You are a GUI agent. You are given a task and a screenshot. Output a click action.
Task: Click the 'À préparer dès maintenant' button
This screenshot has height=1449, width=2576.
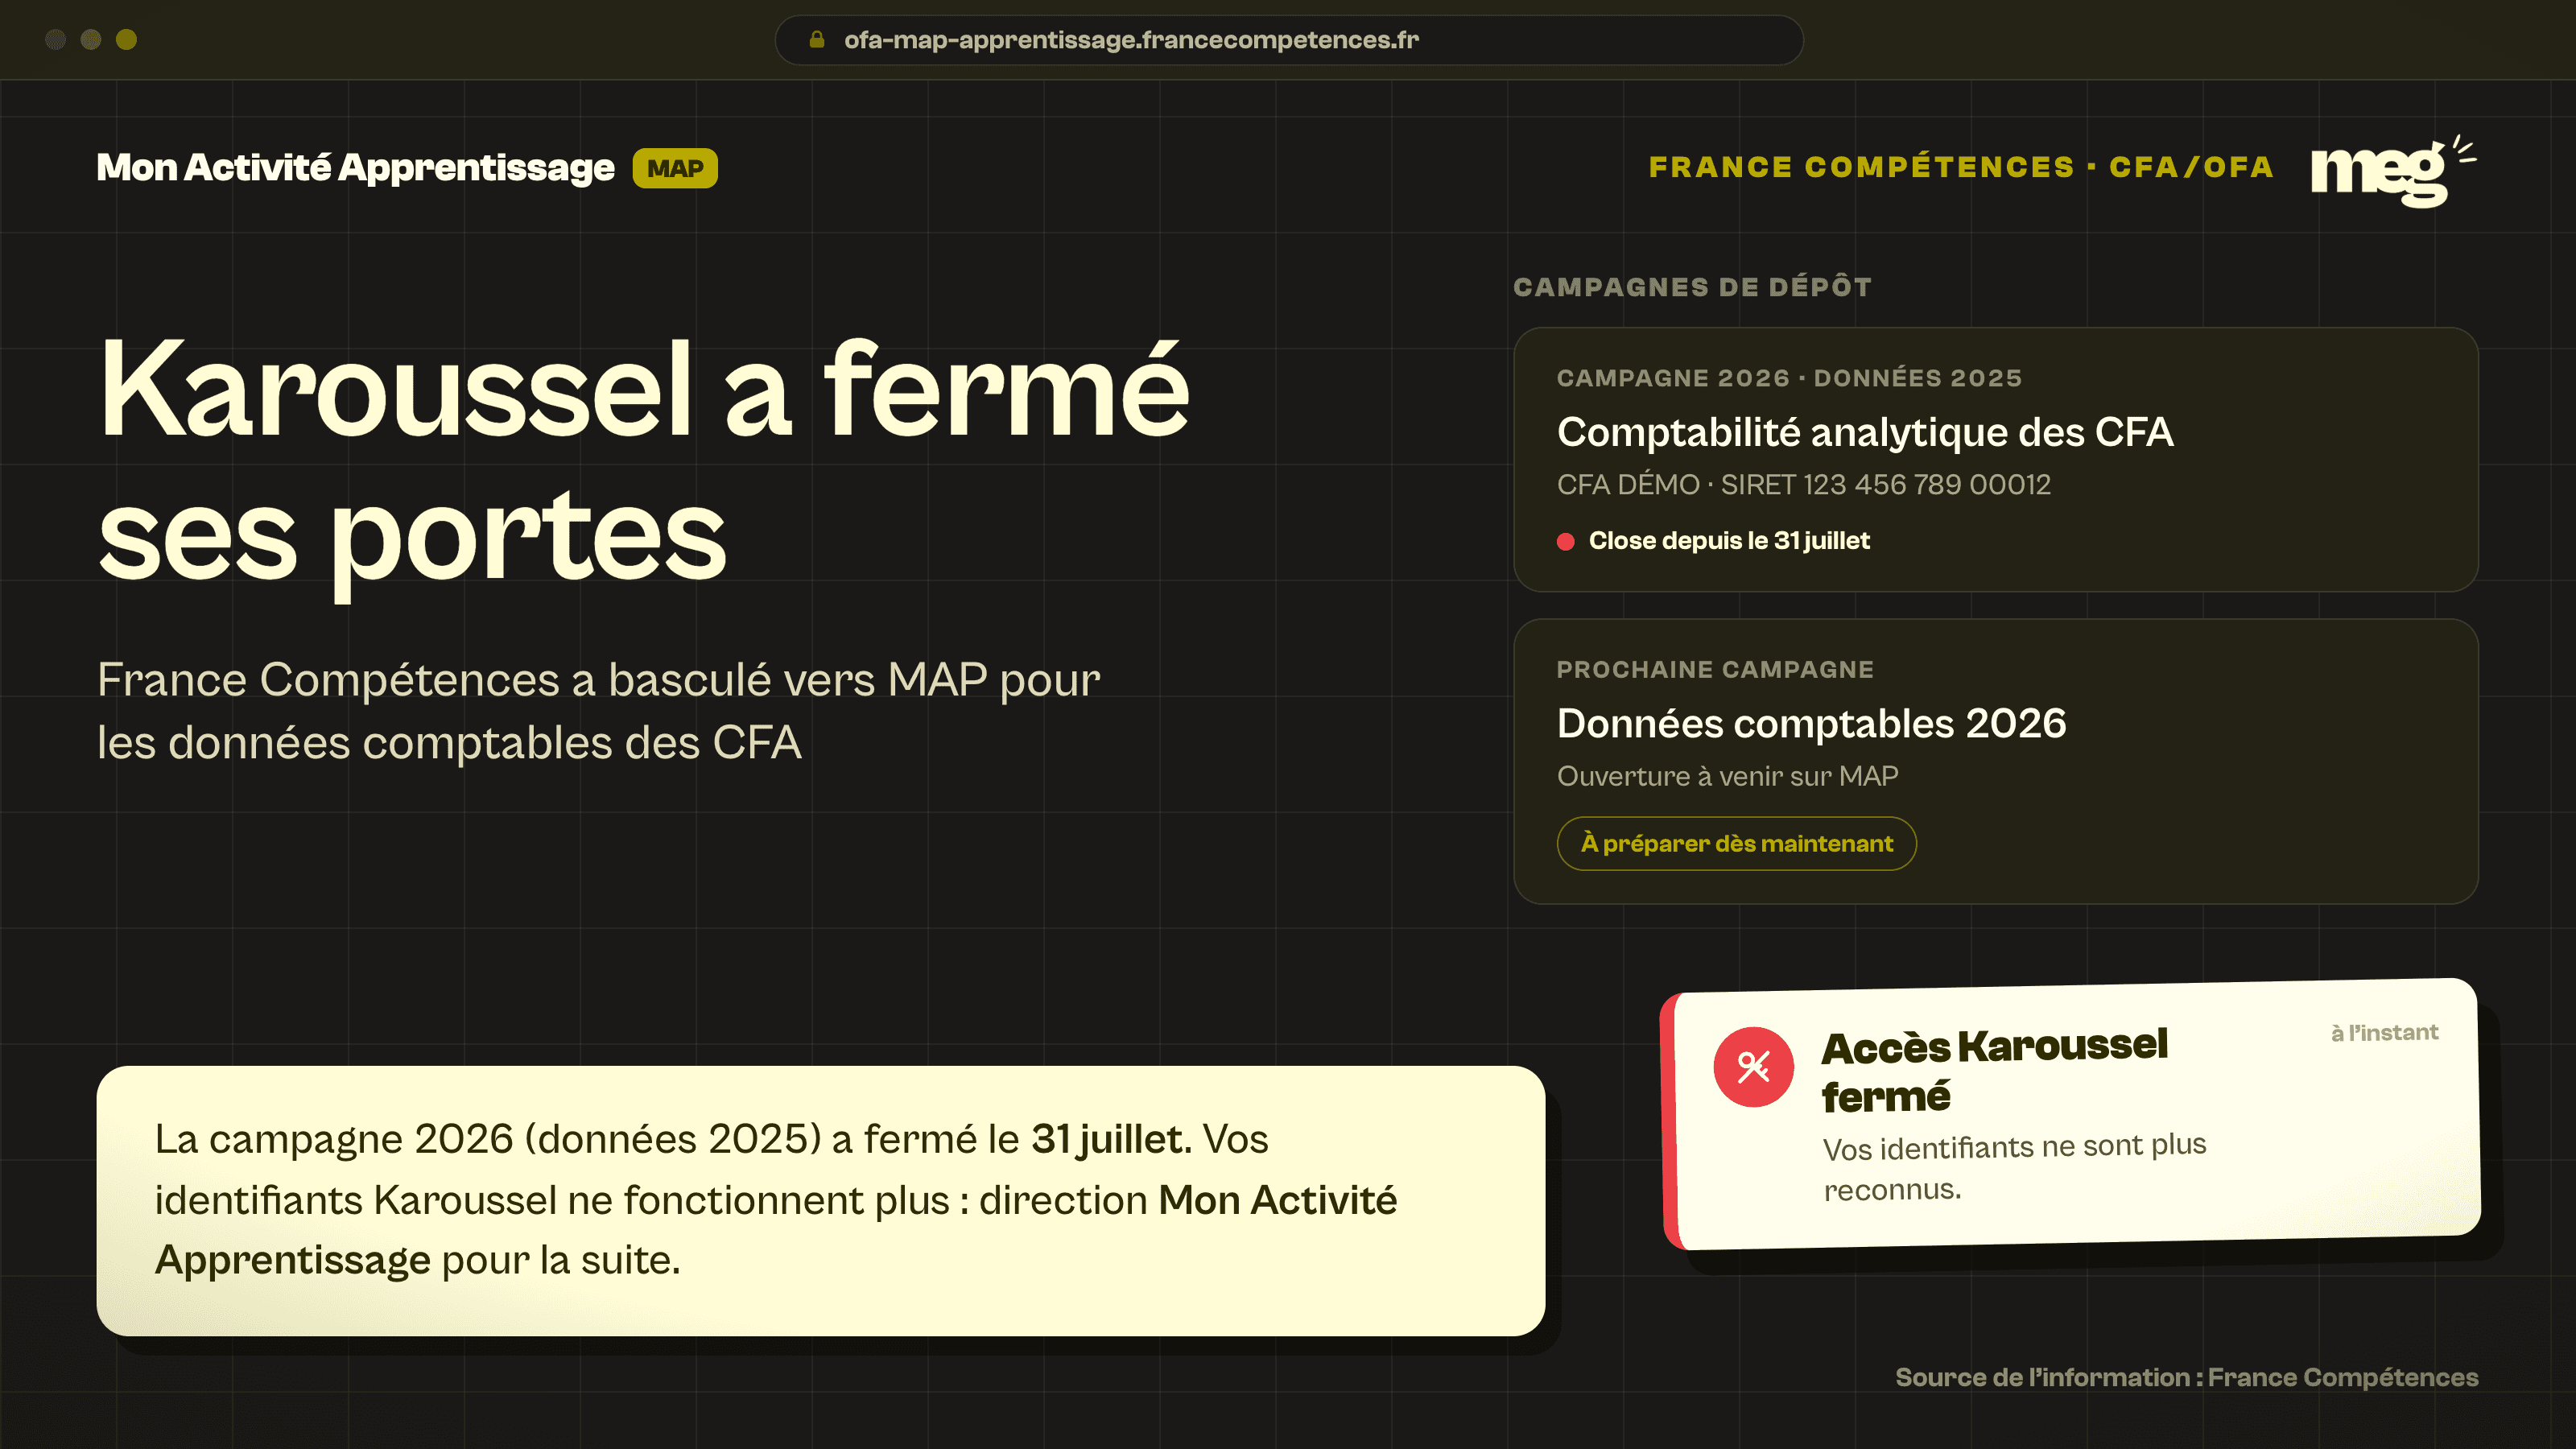1736,843
